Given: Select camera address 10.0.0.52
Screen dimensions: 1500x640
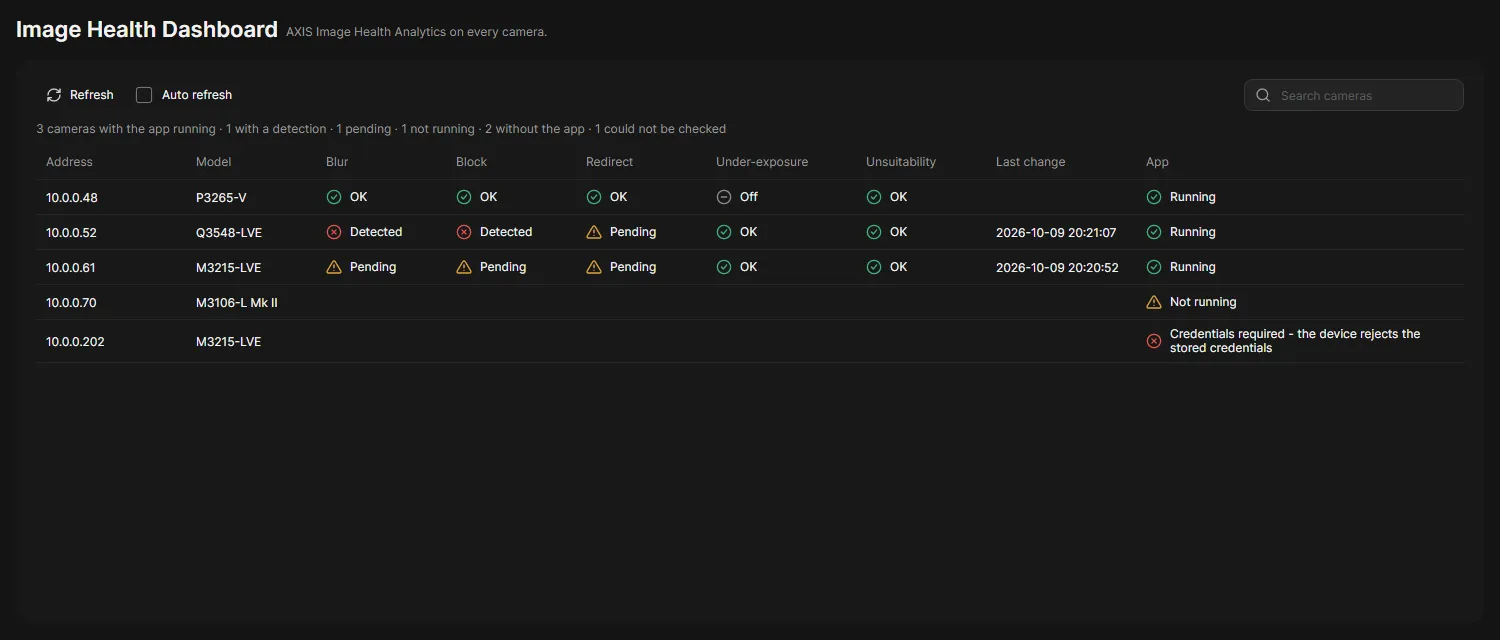Looking at the screenshot, I should (x=72, y=233).
